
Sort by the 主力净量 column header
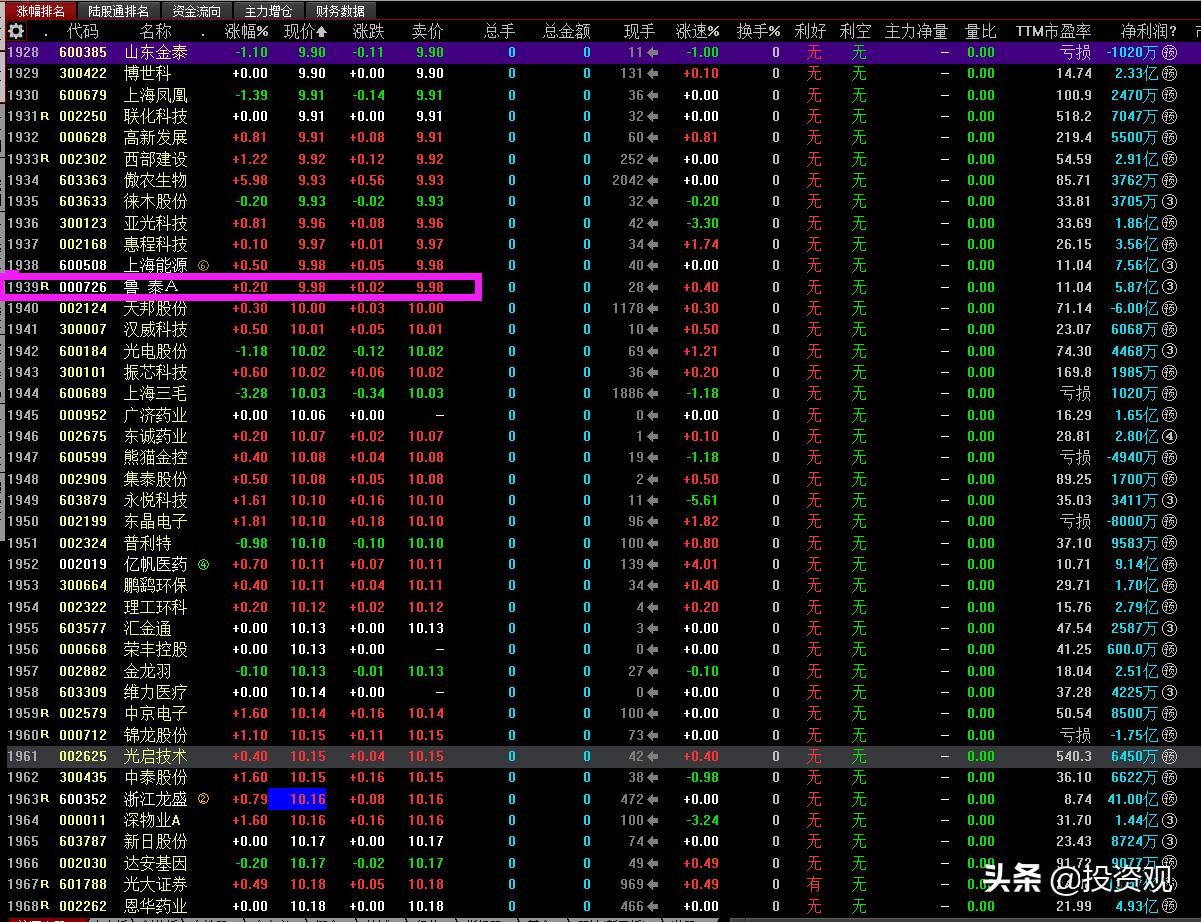916,32
